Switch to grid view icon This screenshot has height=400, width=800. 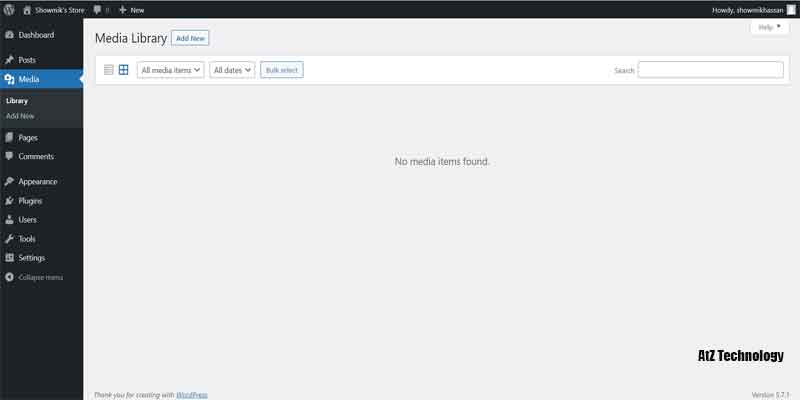click(x=124, y=70)
